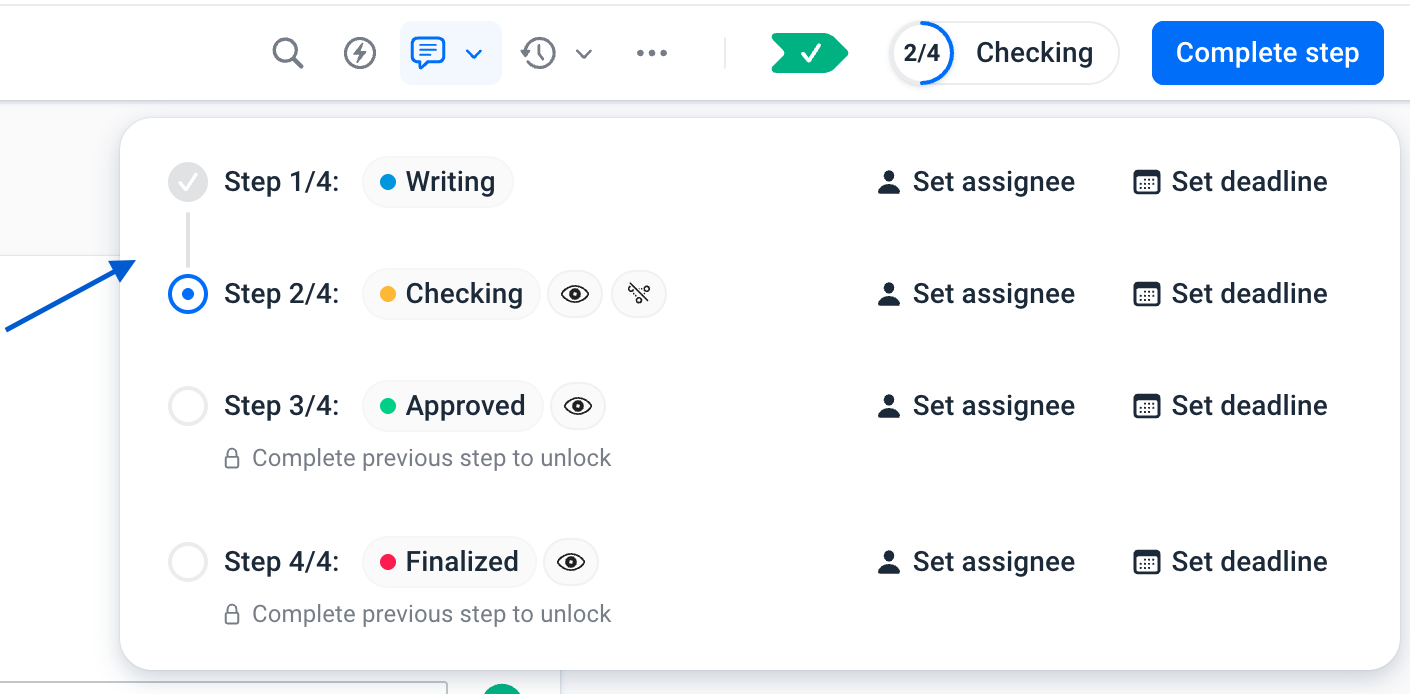Open the three-dot more options menu
Viewport: 1410px width, 694px height.
tap(652, 53)
